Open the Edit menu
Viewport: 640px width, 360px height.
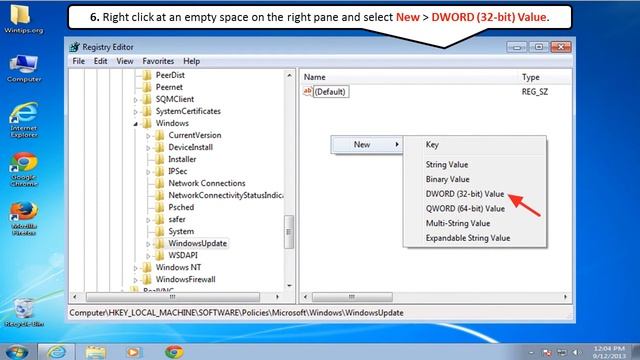[x=100, y=61]
